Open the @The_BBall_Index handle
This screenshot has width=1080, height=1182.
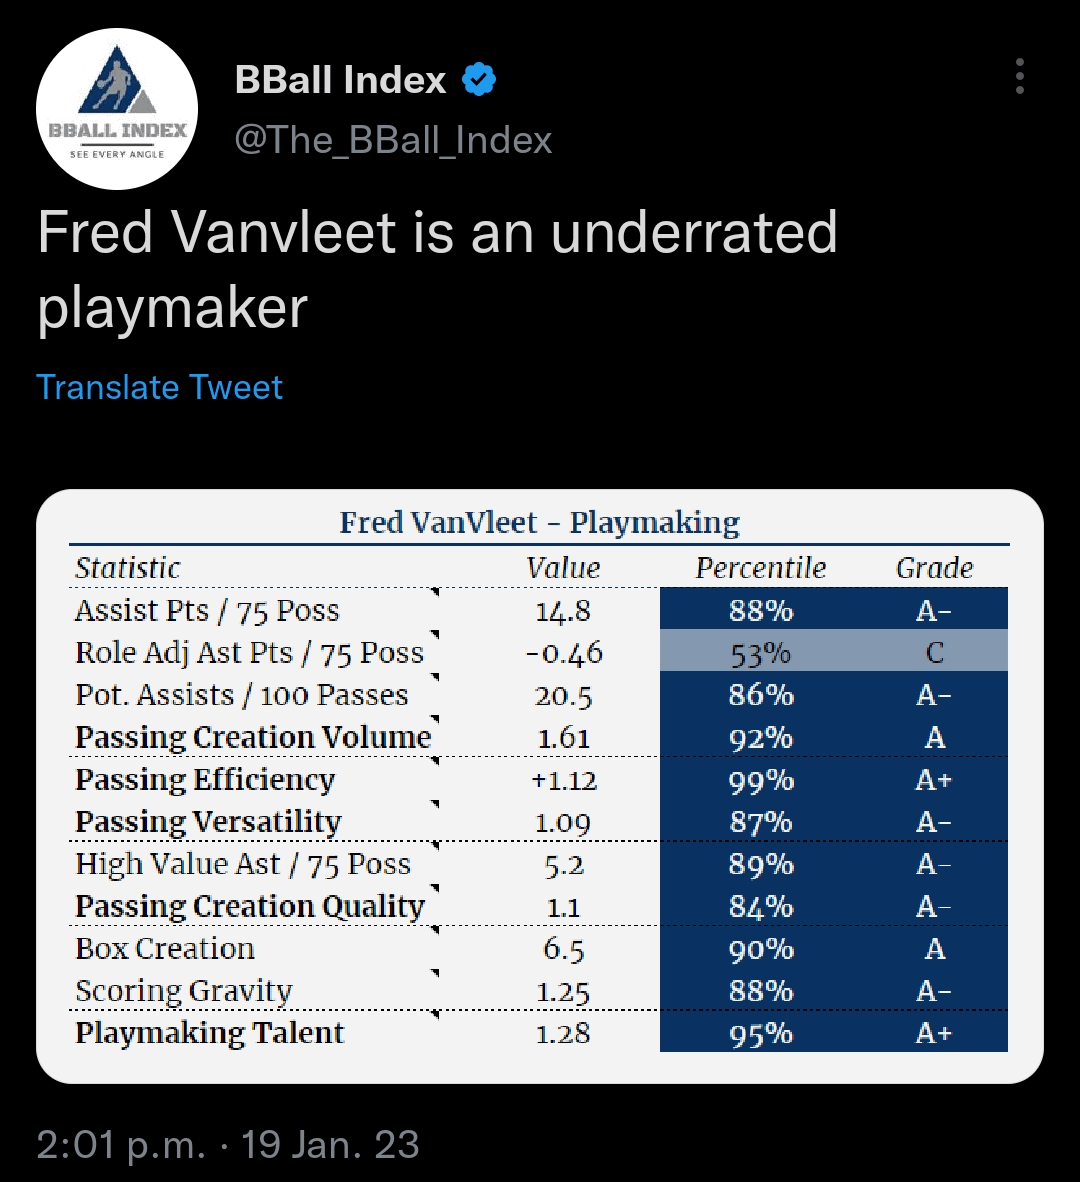[393, 140]
